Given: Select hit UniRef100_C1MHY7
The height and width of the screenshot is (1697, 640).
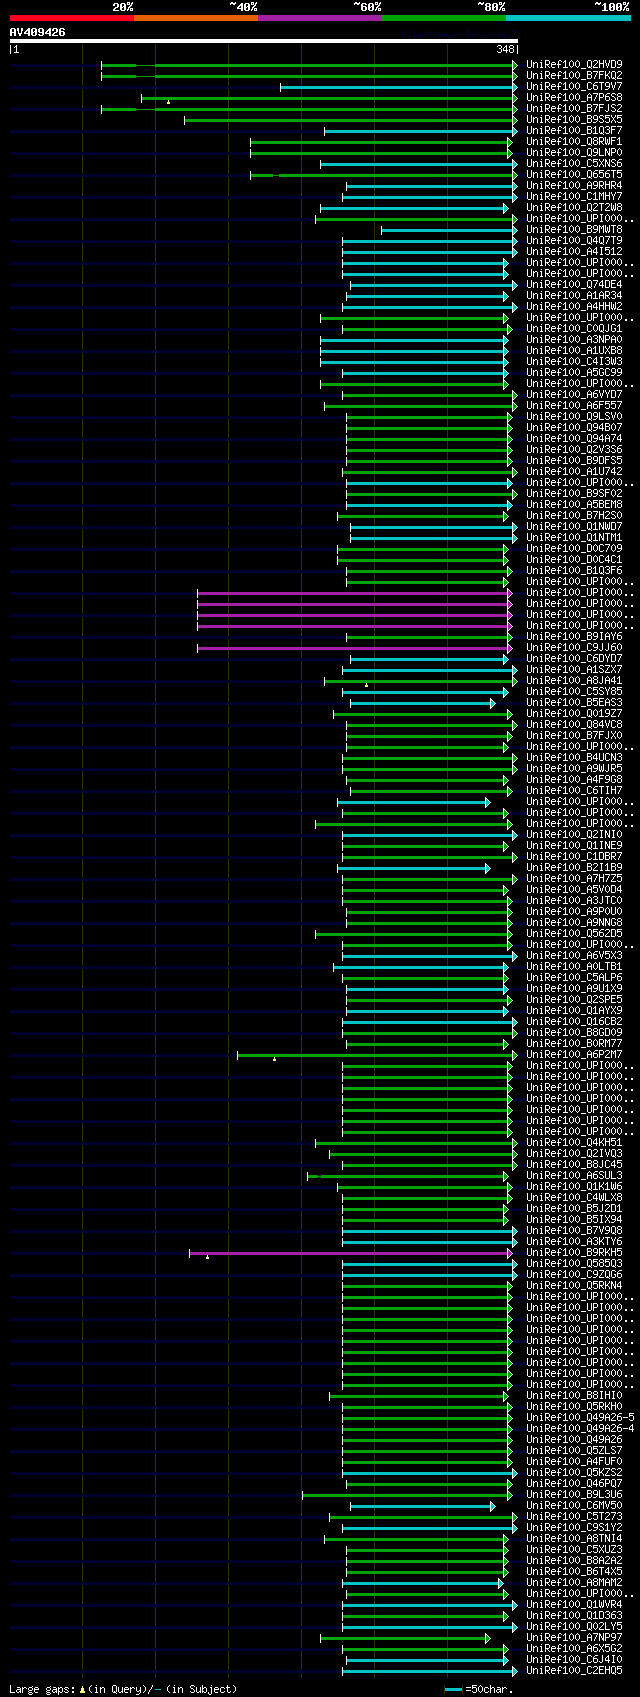Looking at the screenshot, I should pyautogui.click(x=574, y=197).
